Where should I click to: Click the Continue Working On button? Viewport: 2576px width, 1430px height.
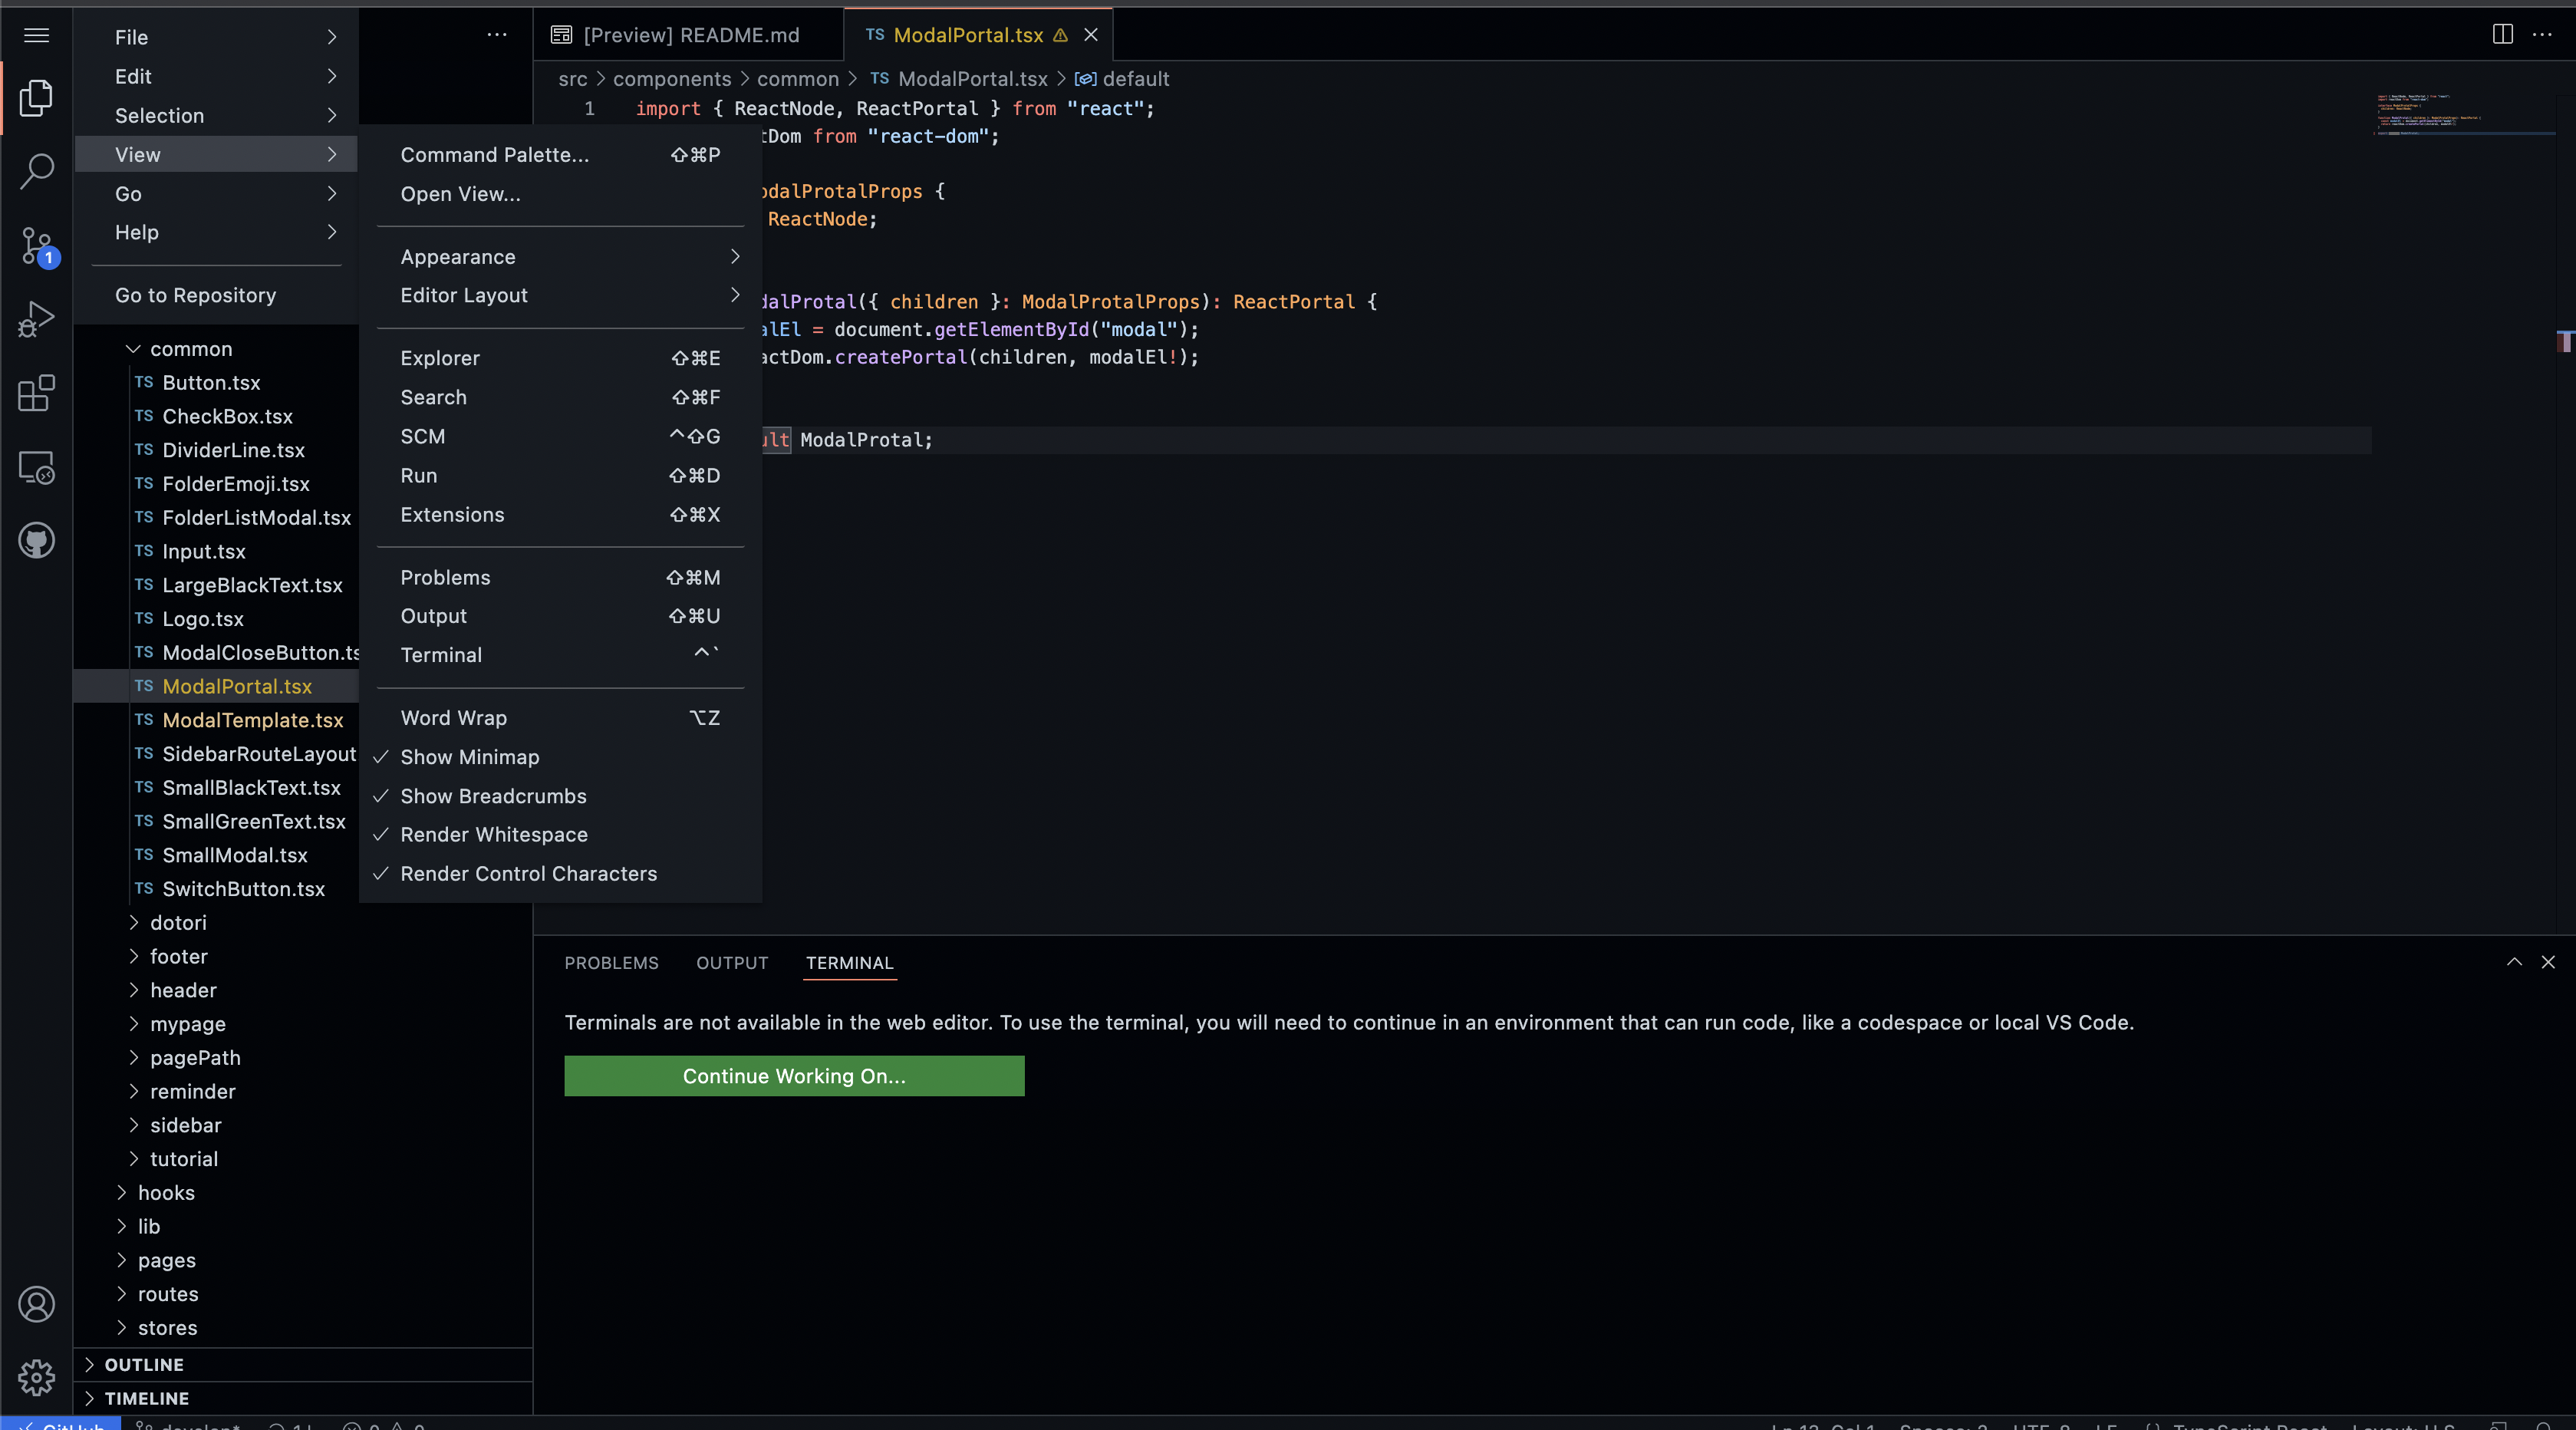pyautogui.click(x=793, y=1076)
